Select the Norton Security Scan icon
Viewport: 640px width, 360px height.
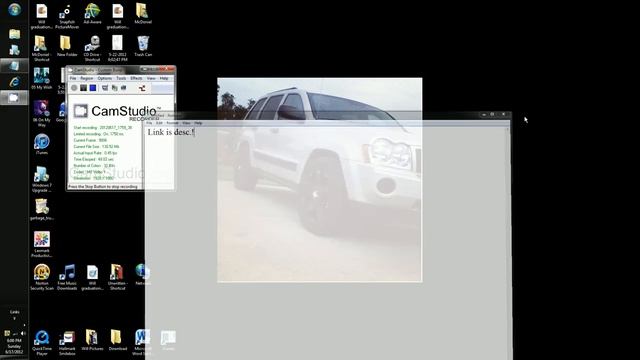(x=41, y=278)
